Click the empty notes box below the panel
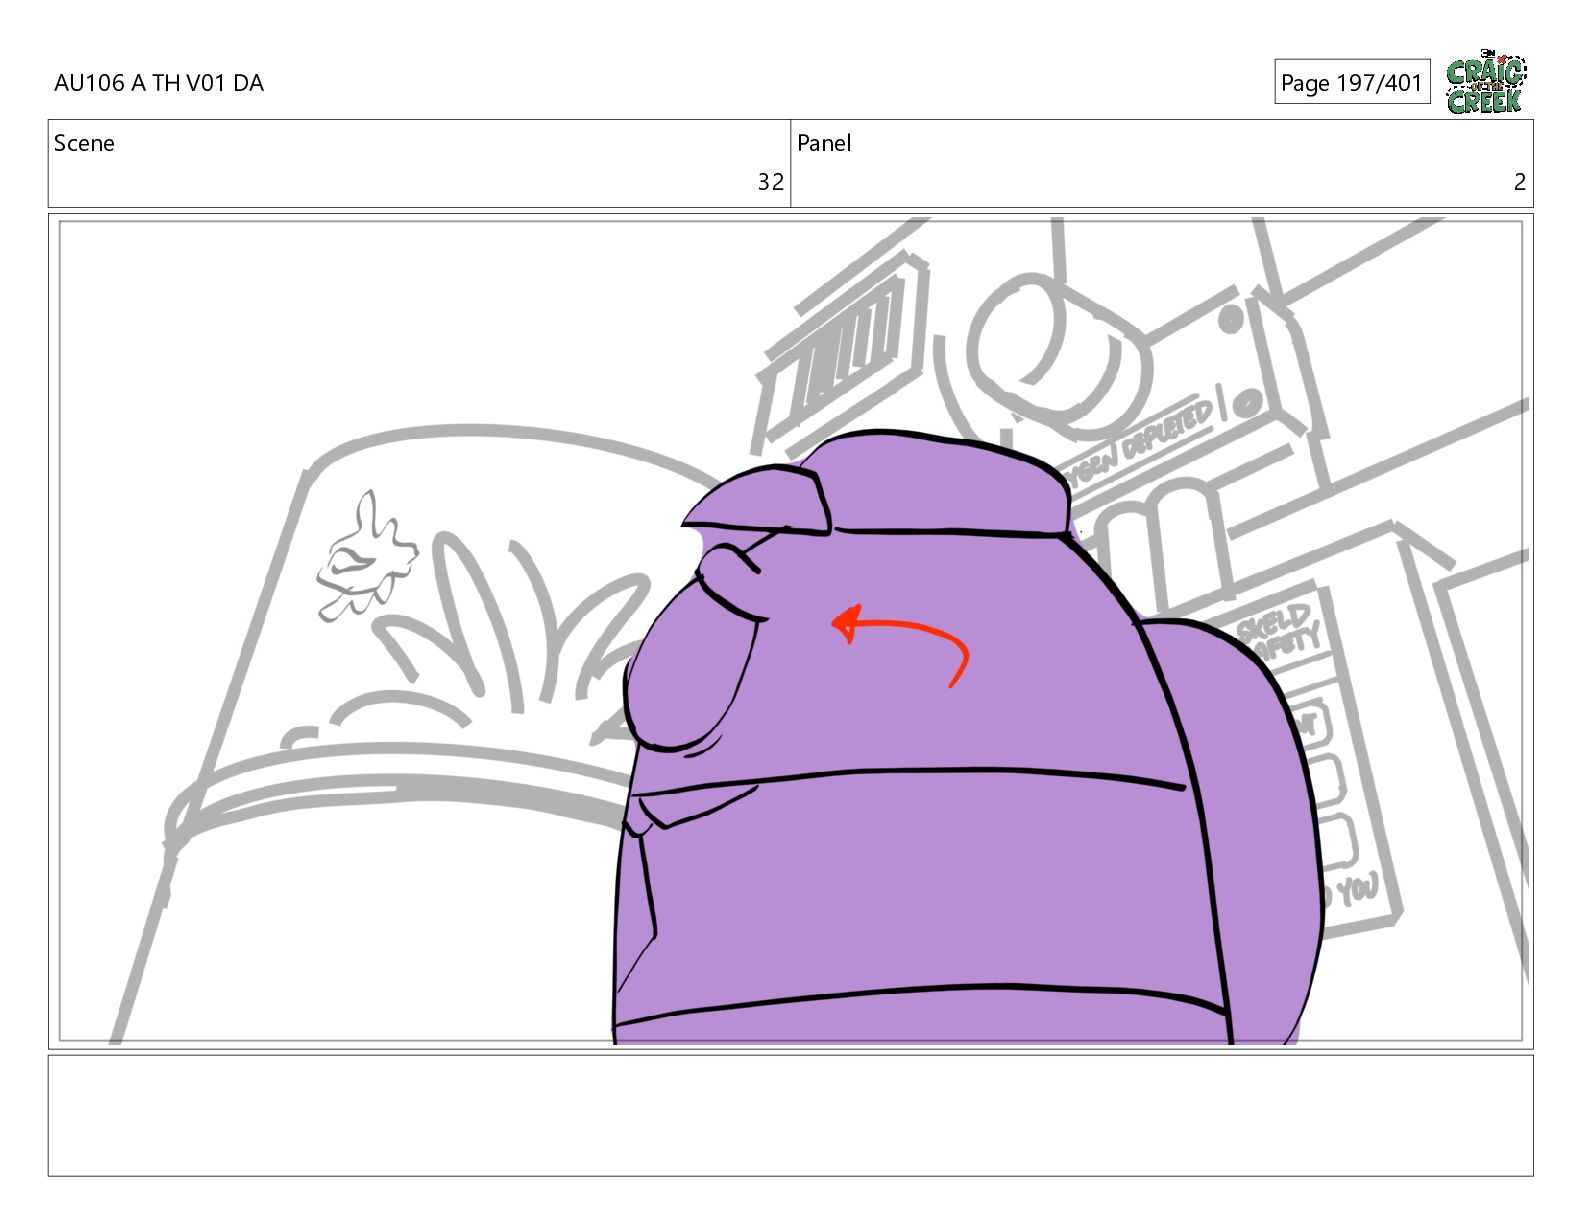Screen dimensions: 1584x1224 tap(790, 1115)
